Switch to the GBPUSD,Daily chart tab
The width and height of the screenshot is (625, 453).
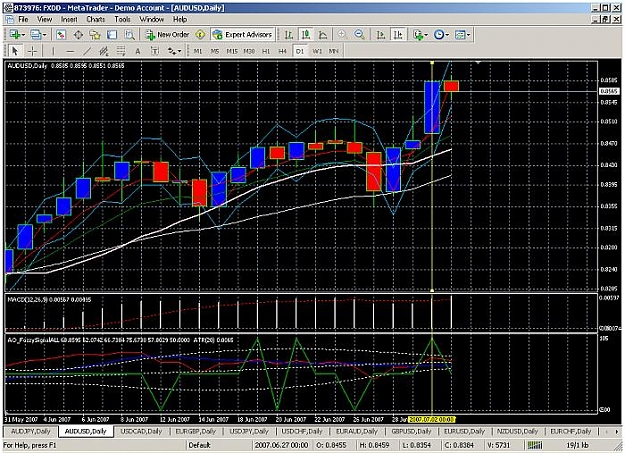point(411,431)
